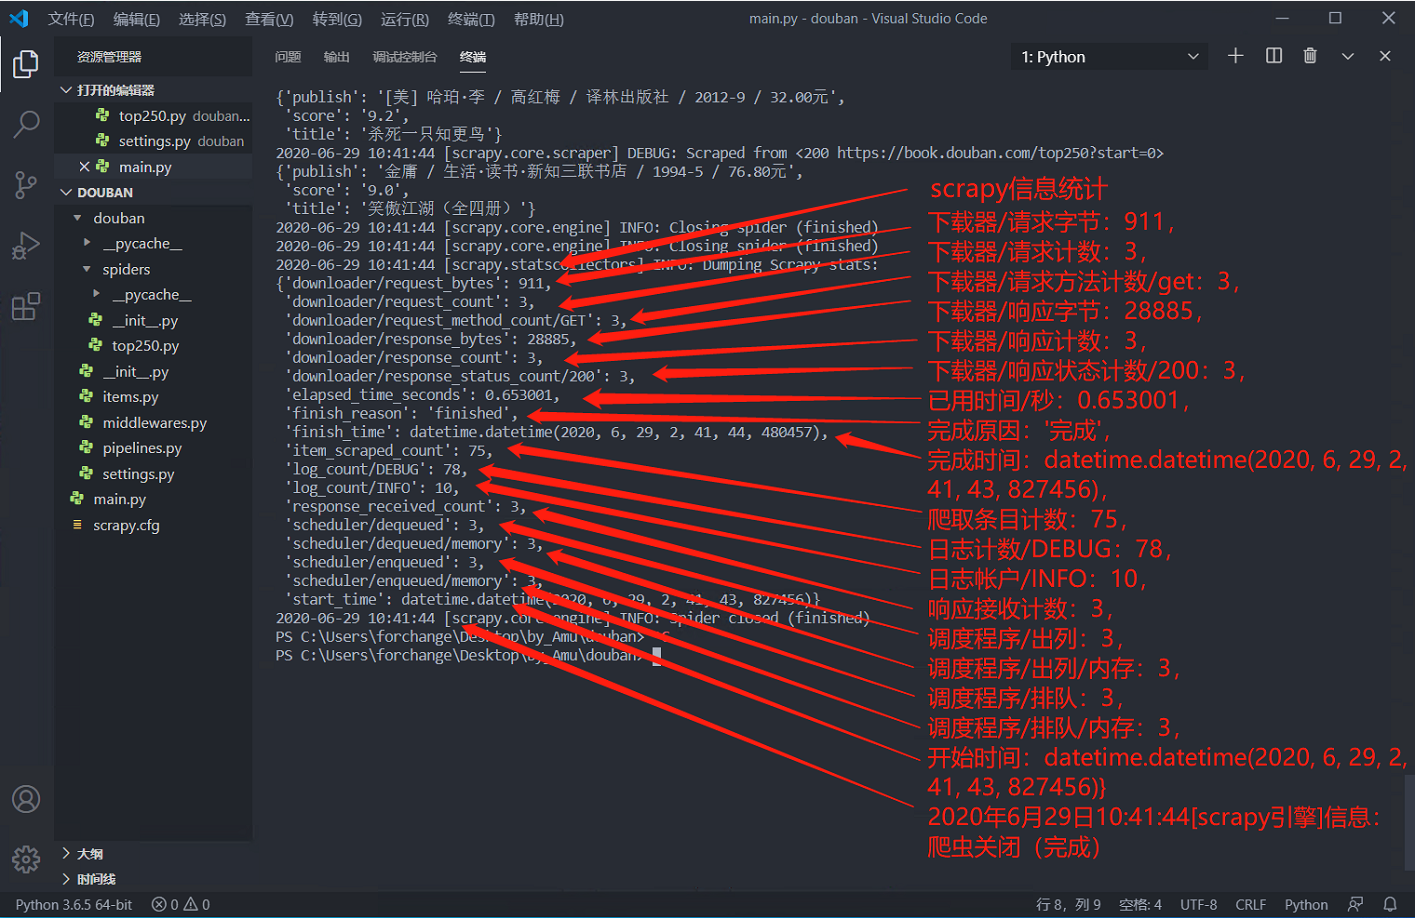Change language mode via Python status item
This screenshot has width=1415, height=918.
click(x=1306, y=904)
